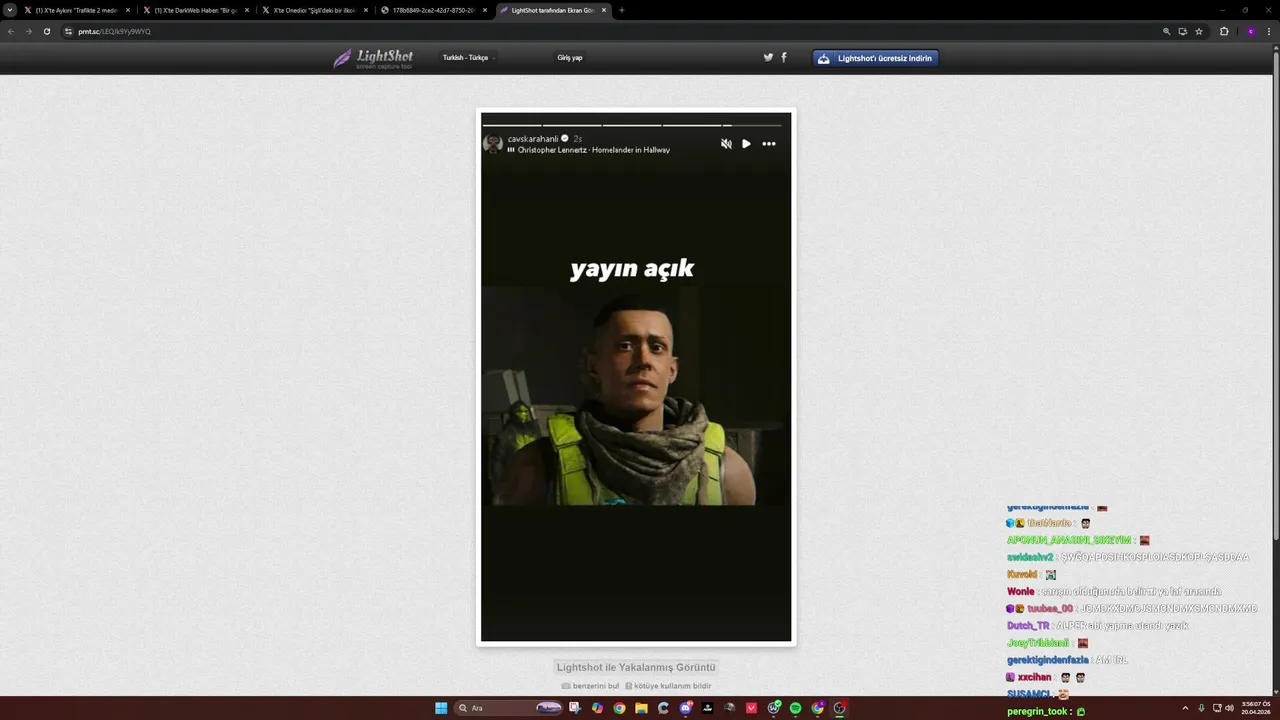
Task: Expand the Turkish - Türkçe language dropdown
Action: click(469, 58)
